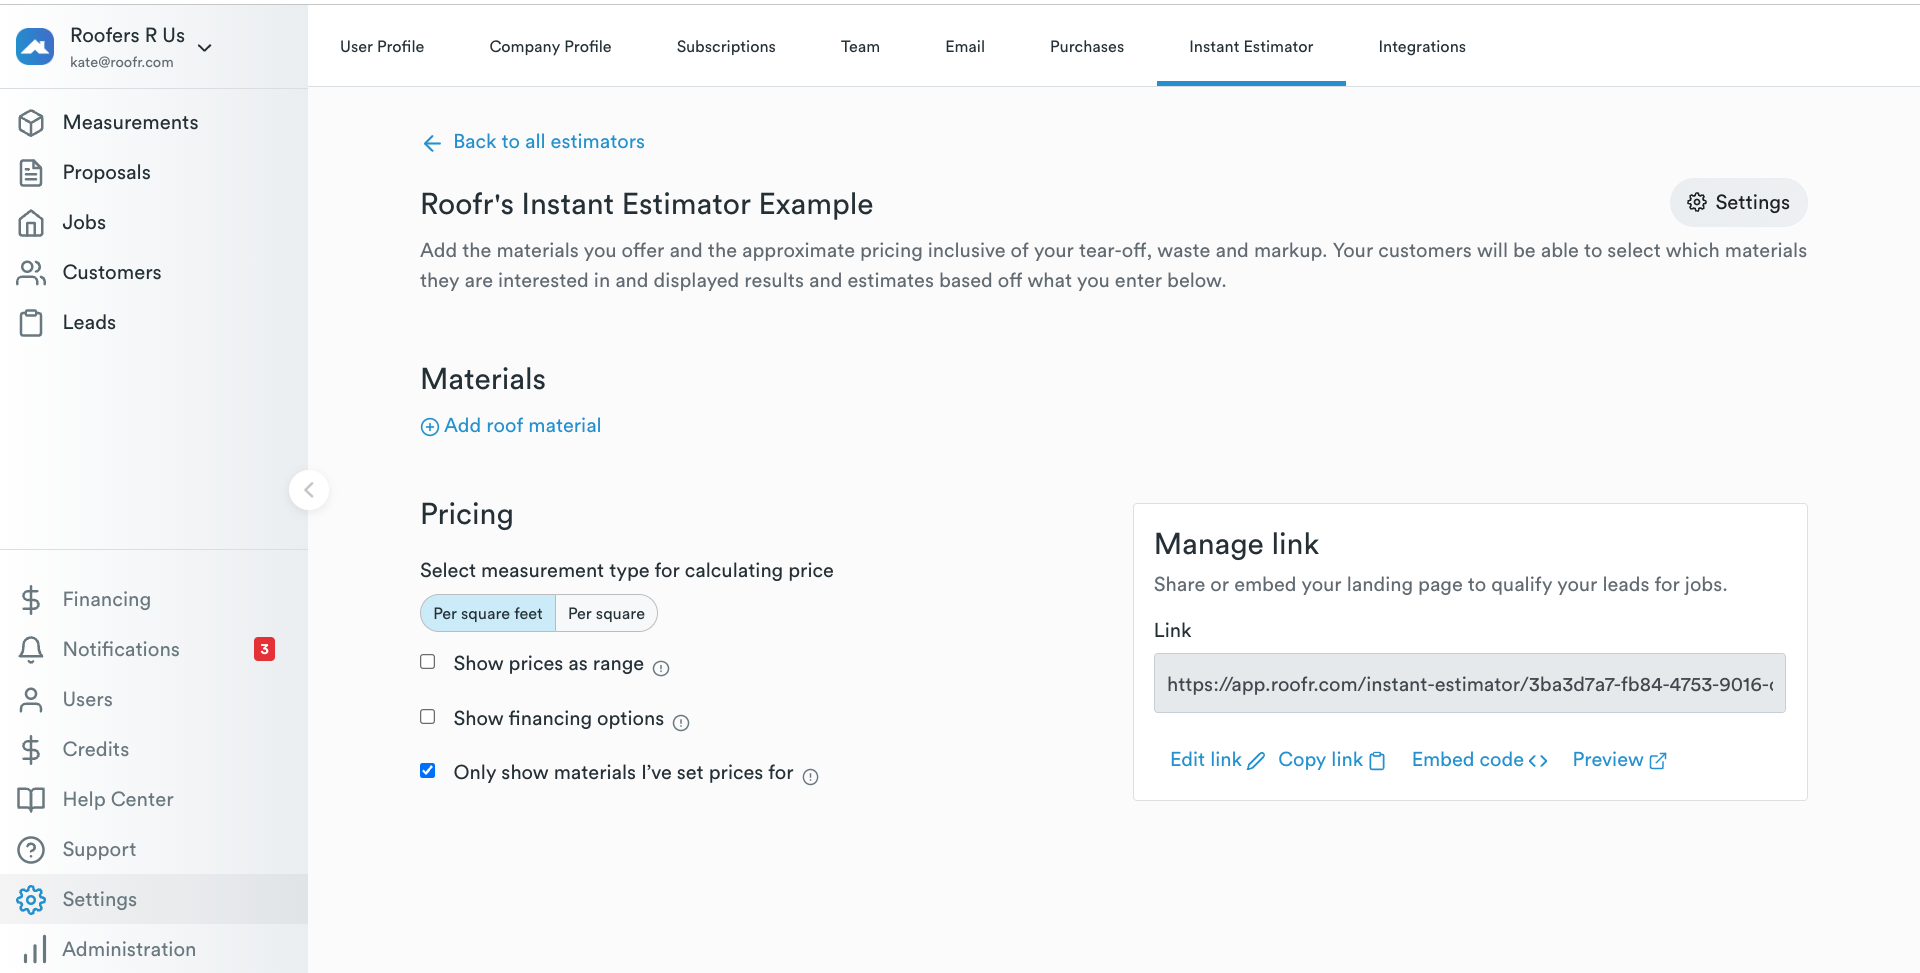Open the Company Profile tab
This screenshot has width=1920, height=973.
tap(550, 46)
